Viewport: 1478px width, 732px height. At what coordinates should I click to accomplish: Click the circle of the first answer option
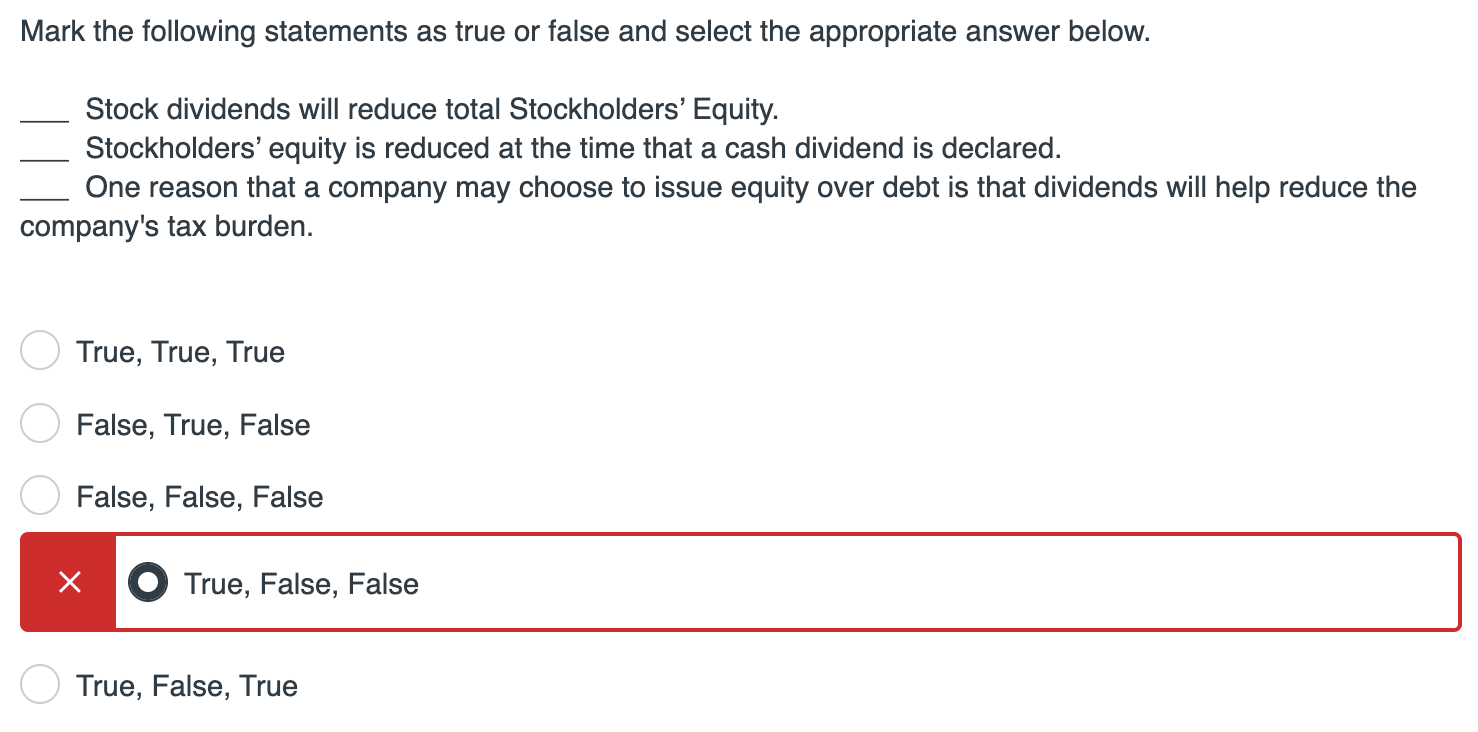[39, 351]
